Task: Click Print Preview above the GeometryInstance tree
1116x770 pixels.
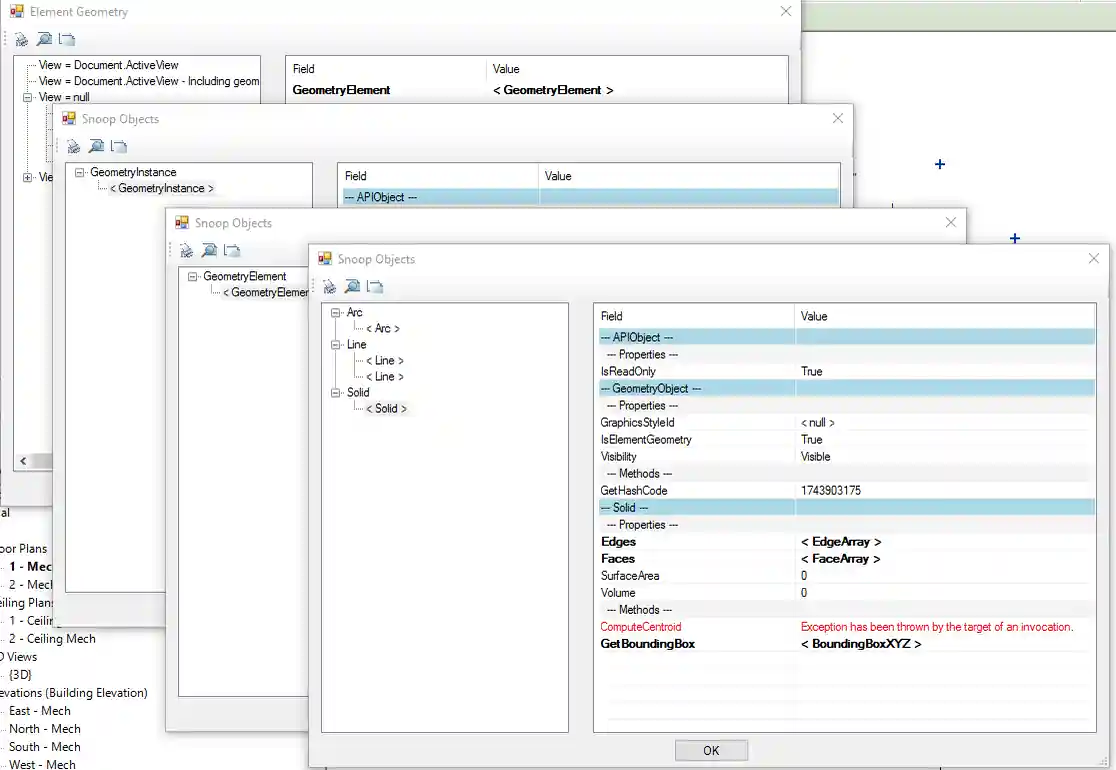Action: (x=96, y=146)
